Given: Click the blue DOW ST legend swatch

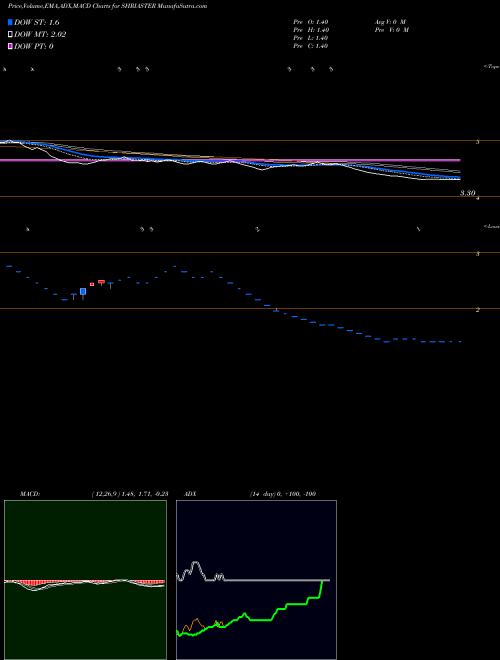Looking at the screenshot, I should point(10,22).
